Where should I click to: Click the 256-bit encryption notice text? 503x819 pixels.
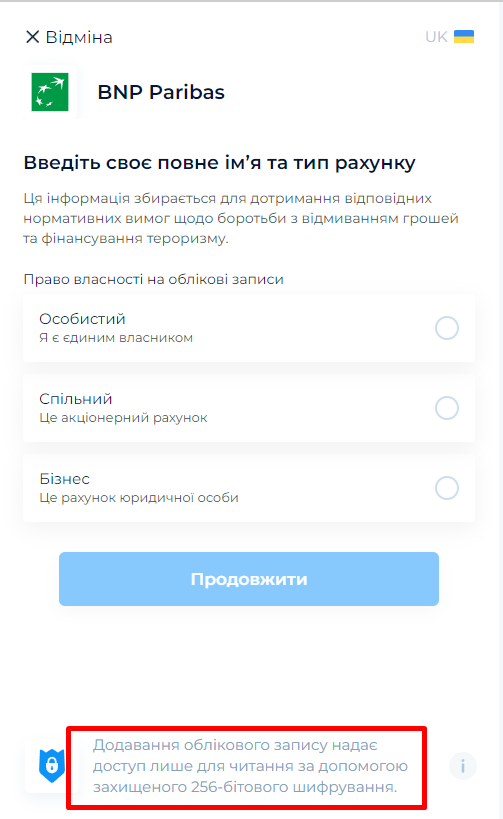250,766
